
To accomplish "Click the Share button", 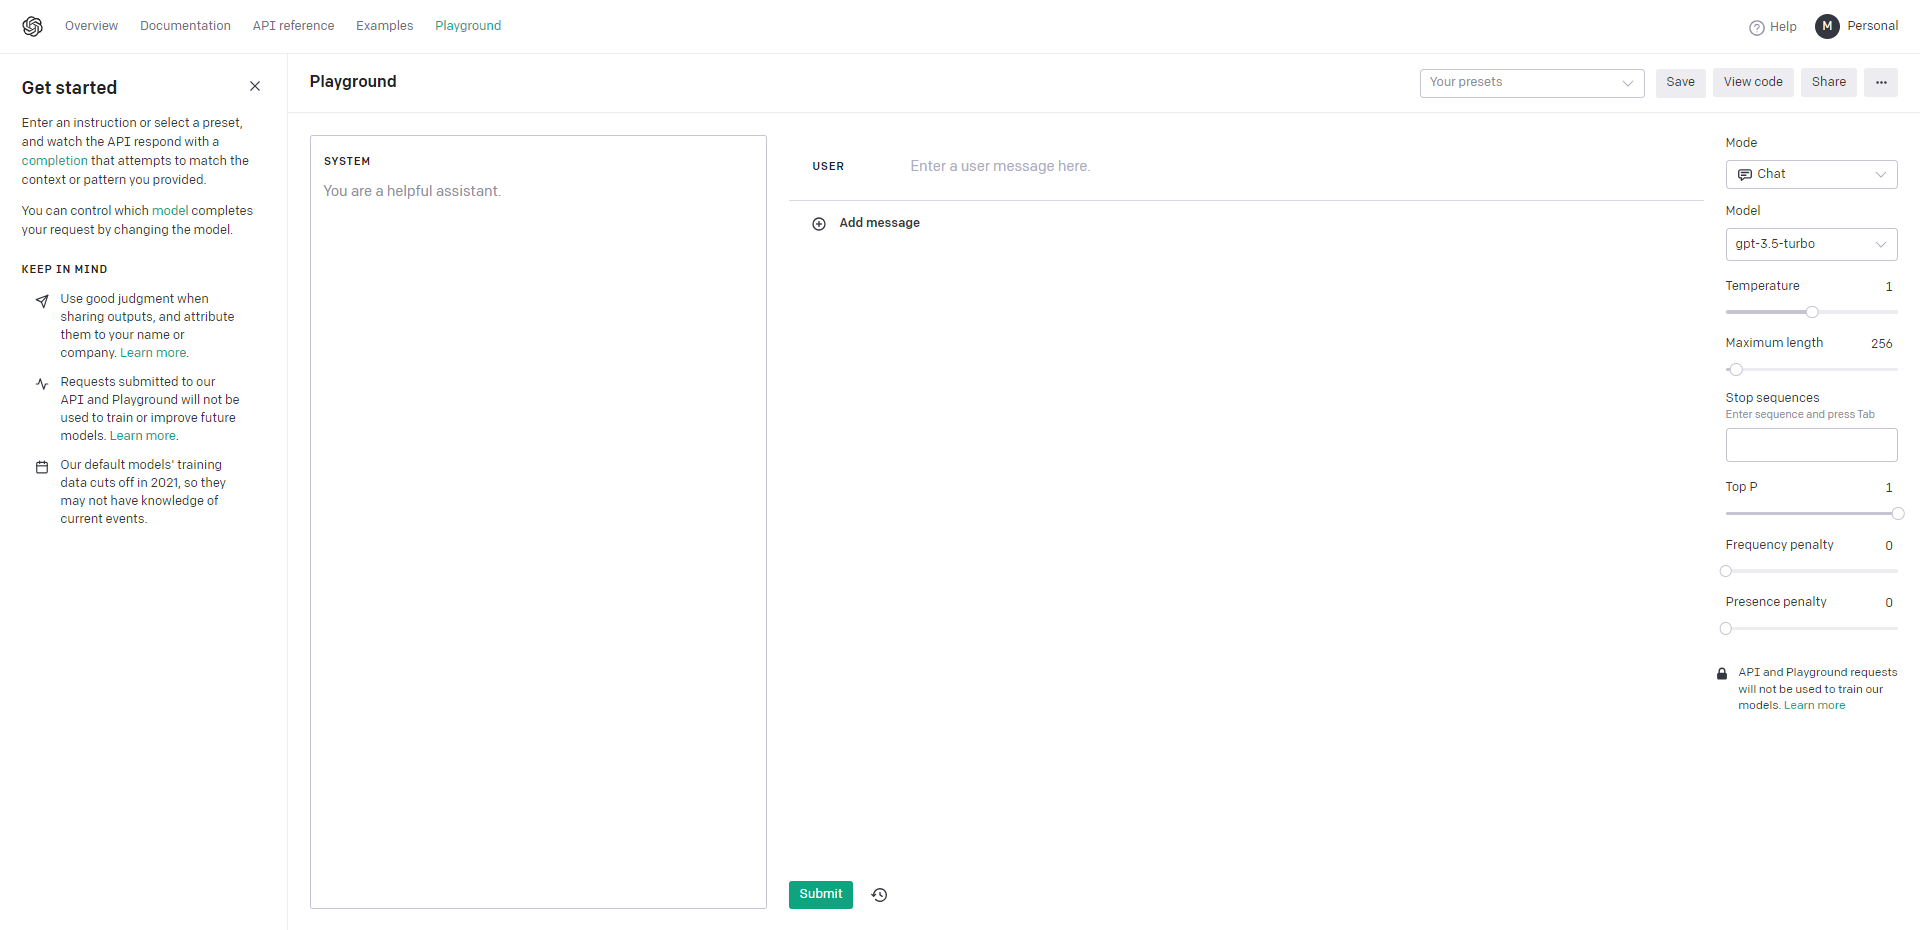I will [1829, 82].
